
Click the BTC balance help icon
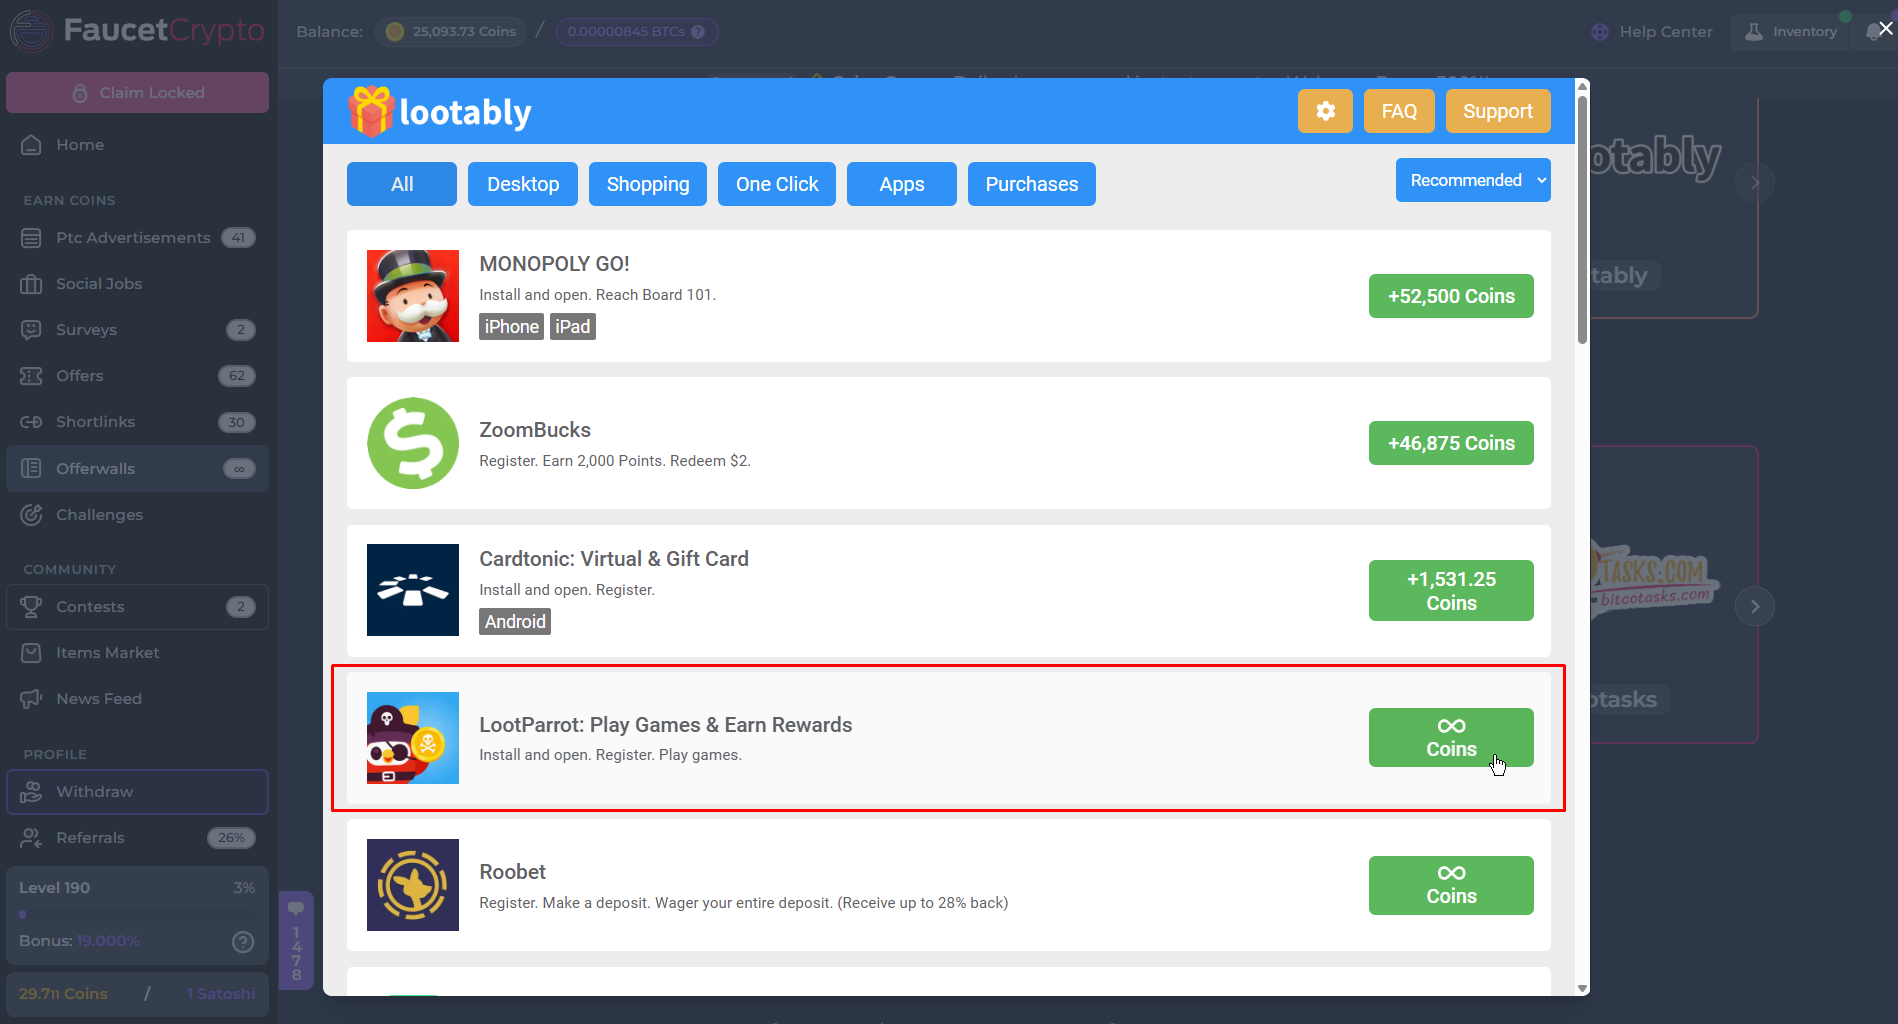pos(698,31)
